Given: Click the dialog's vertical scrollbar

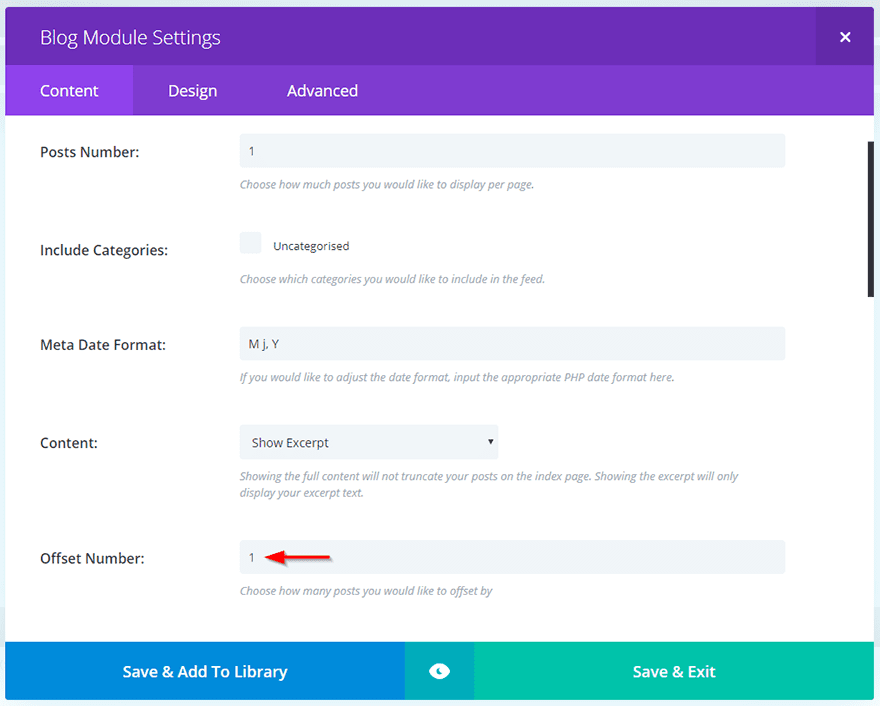Looking at the screenshot, I should tap(870, 220).
